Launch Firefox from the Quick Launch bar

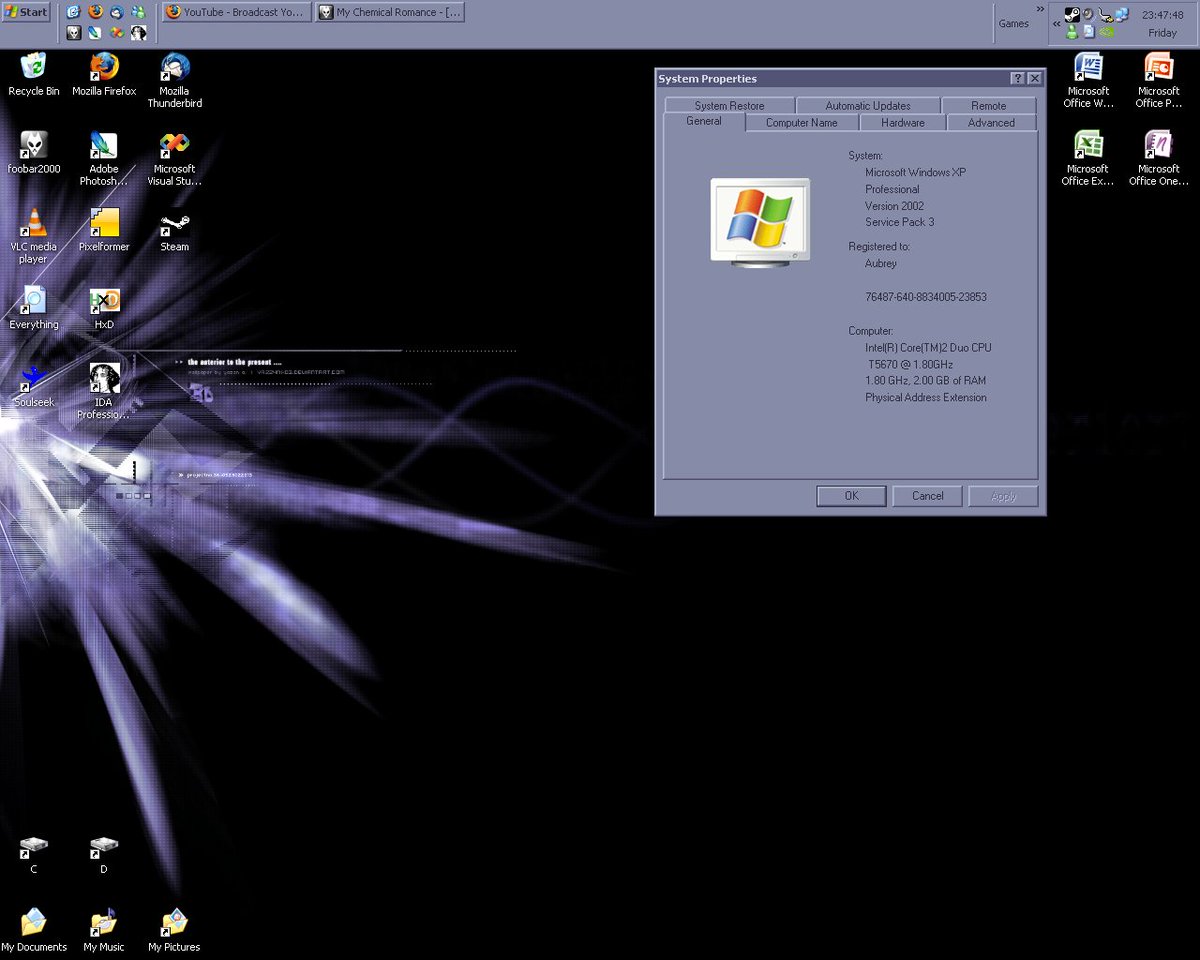95,12
